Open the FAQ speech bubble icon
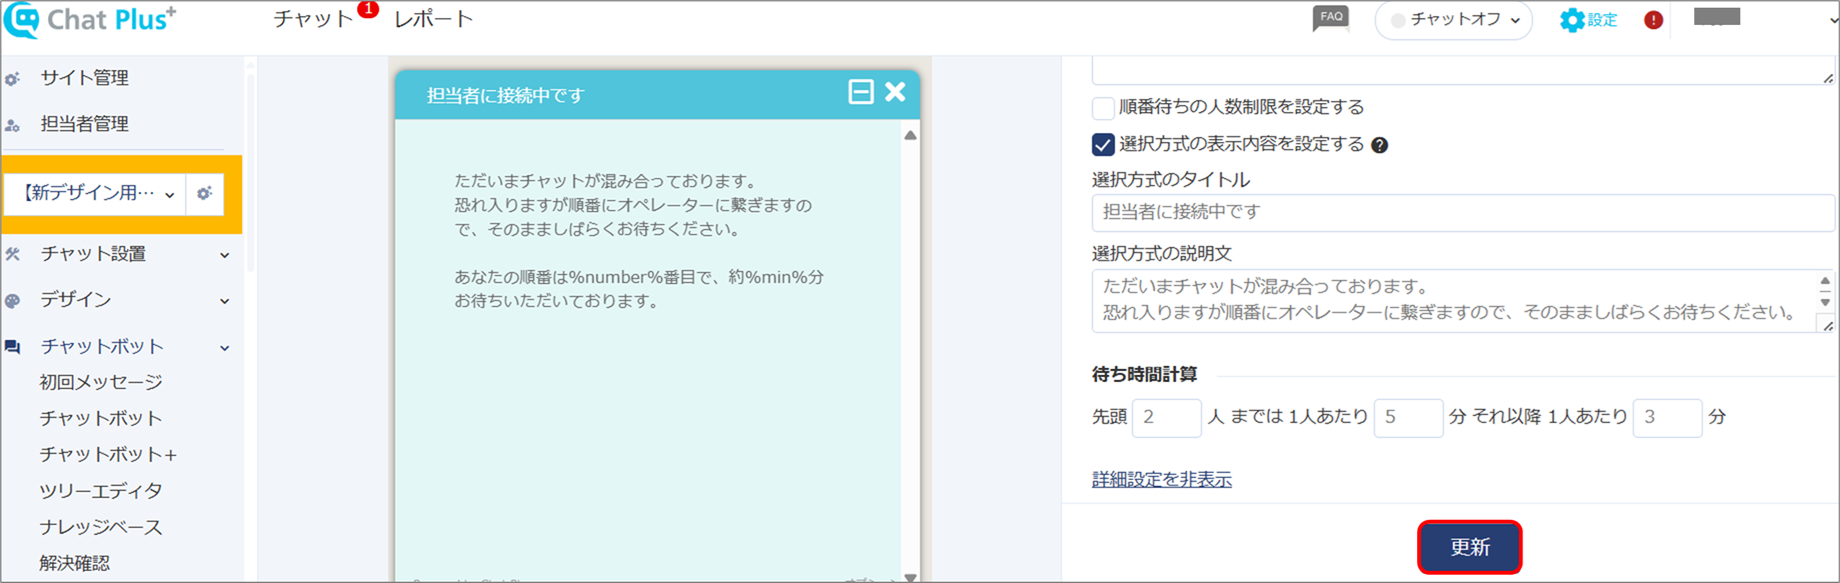Image resolution: width=1840 pixels, height=583 pixels. point(1330,19)
